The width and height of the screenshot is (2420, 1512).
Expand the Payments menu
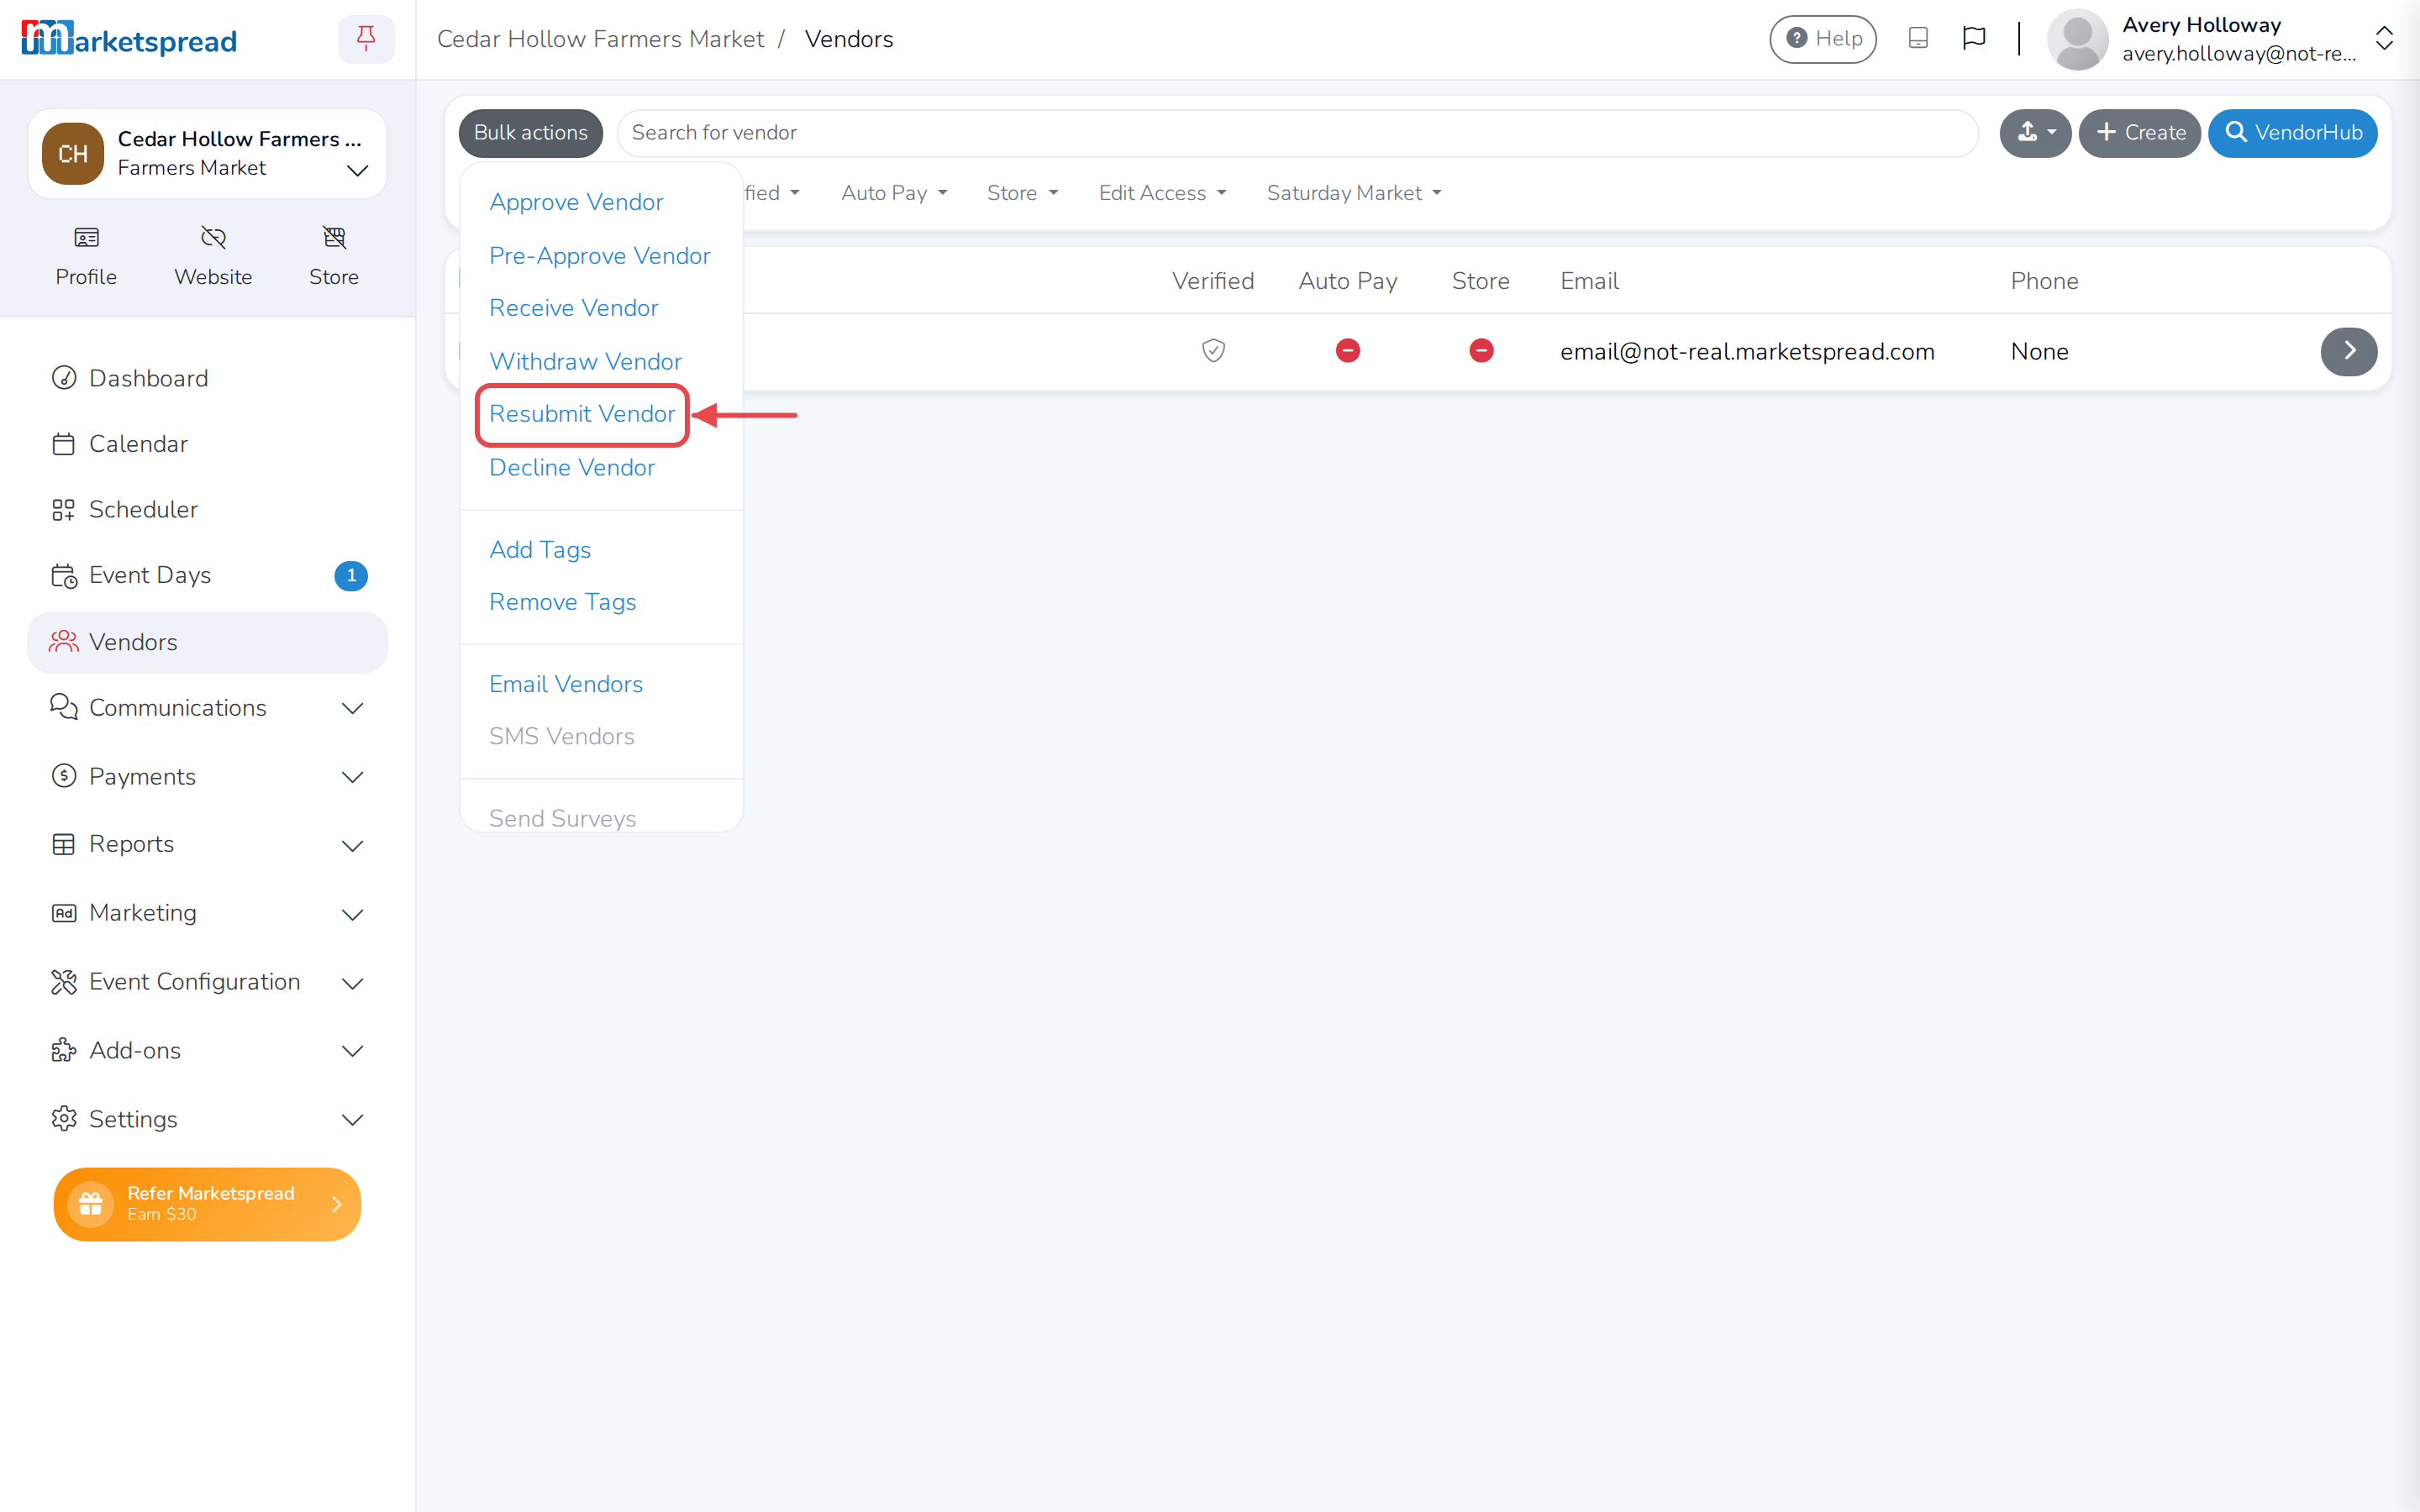pos(207,777)
